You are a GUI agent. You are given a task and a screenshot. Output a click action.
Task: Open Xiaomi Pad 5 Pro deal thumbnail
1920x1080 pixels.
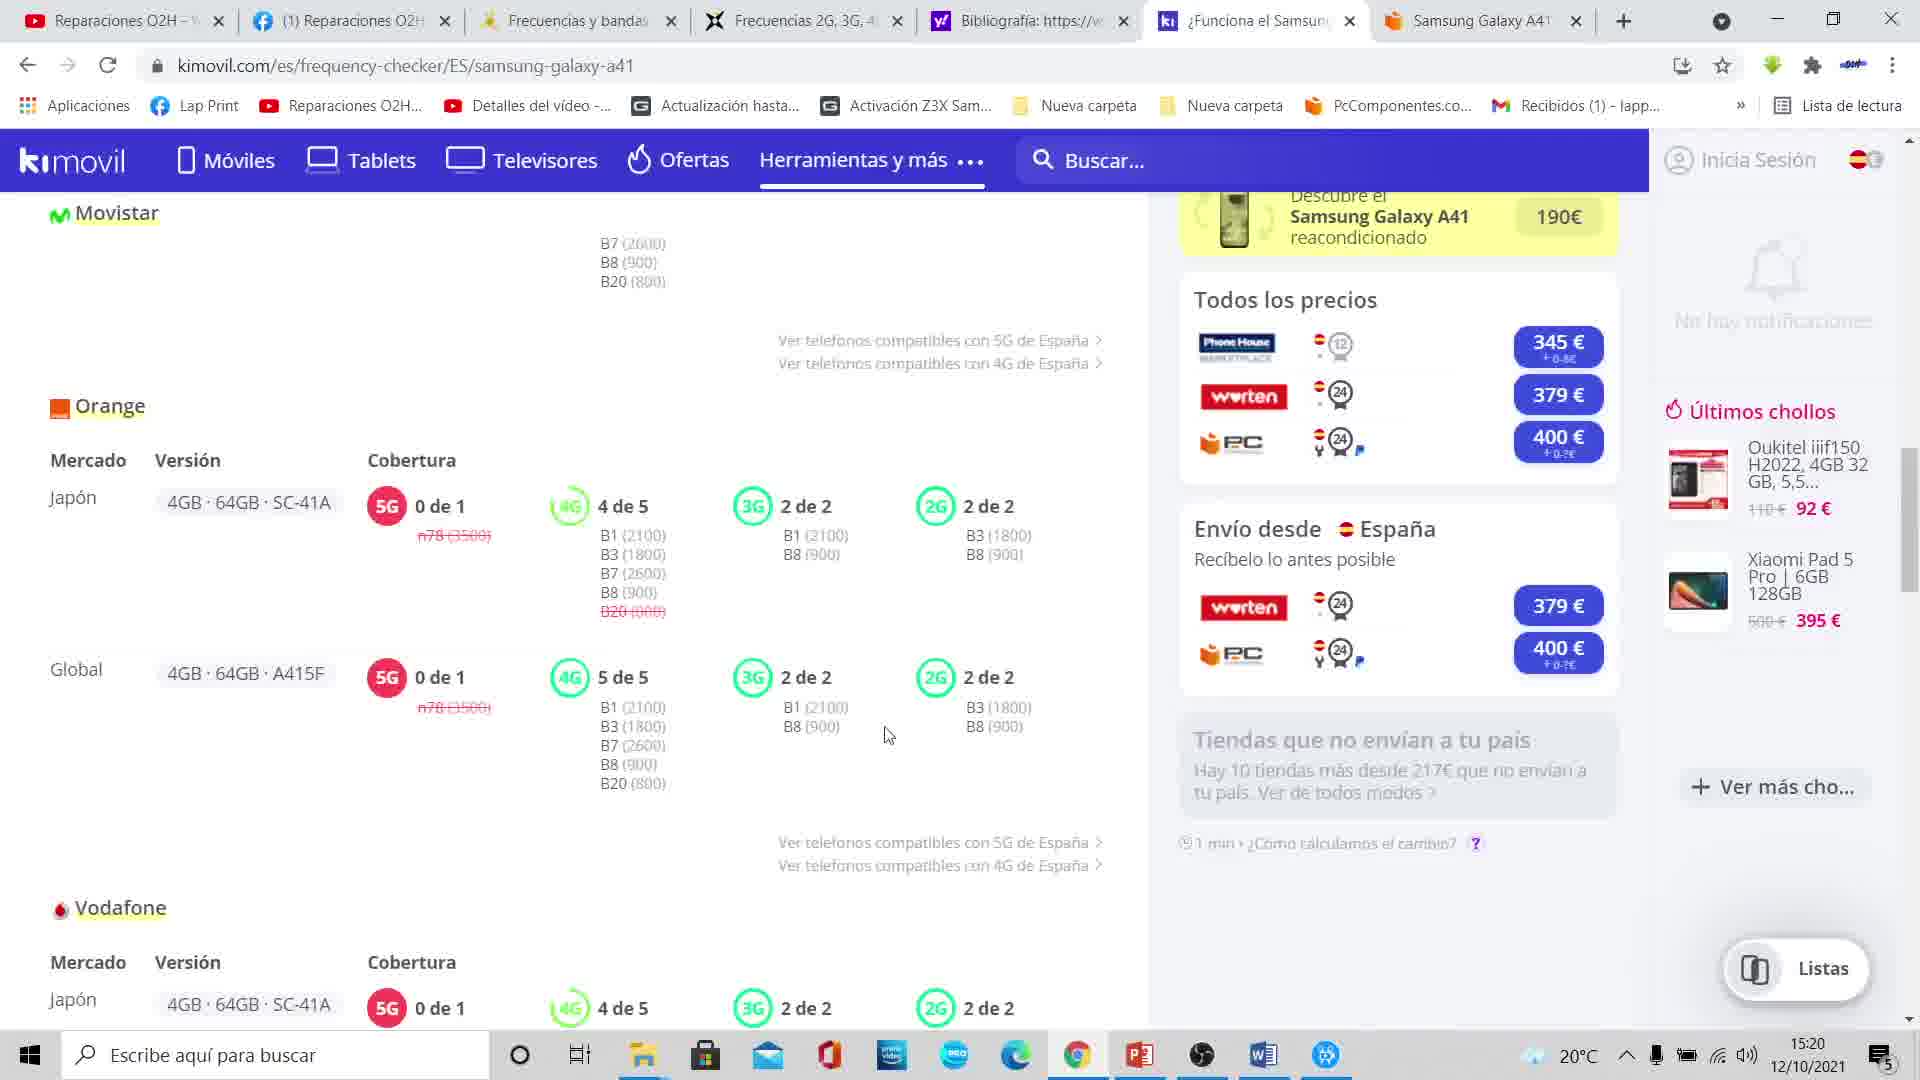tap(1698, 591)
